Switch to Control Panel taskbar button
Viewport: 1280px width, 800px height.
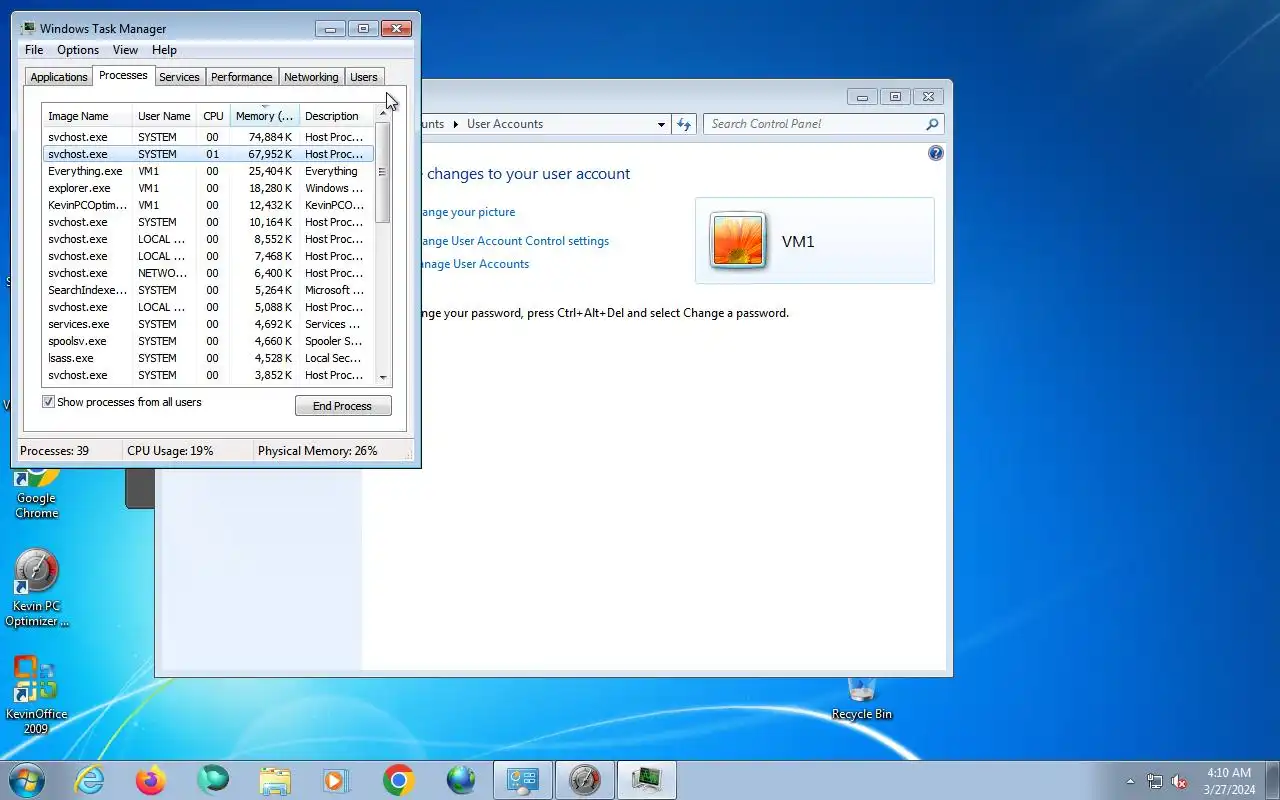(x=523, y=780)
